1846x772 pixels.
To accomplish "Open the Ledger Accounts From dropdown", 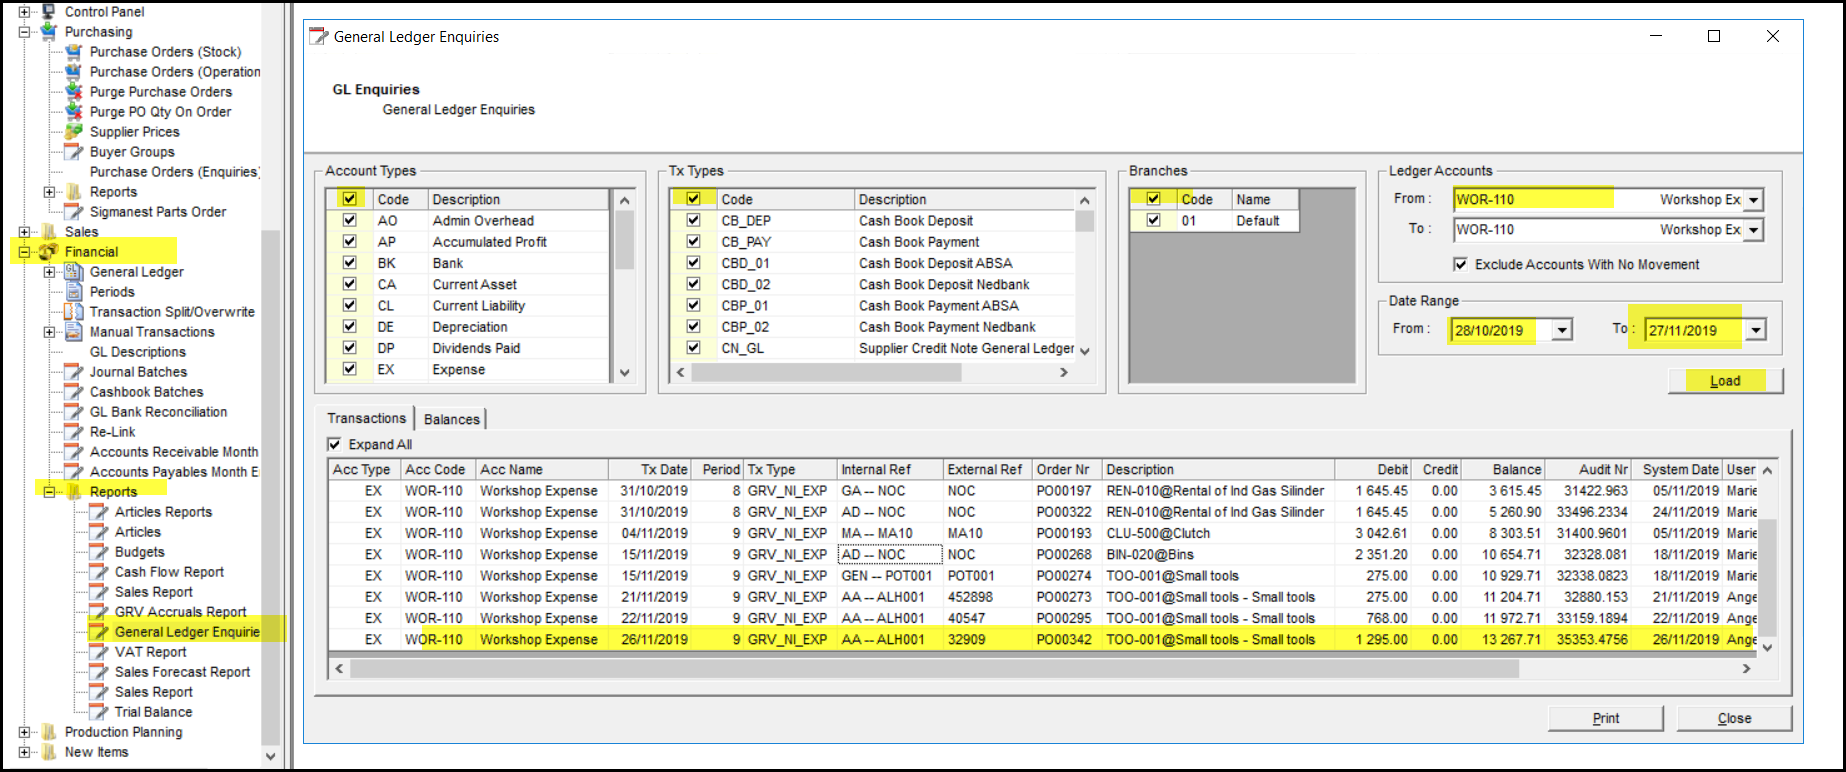I will point(1753,200).
